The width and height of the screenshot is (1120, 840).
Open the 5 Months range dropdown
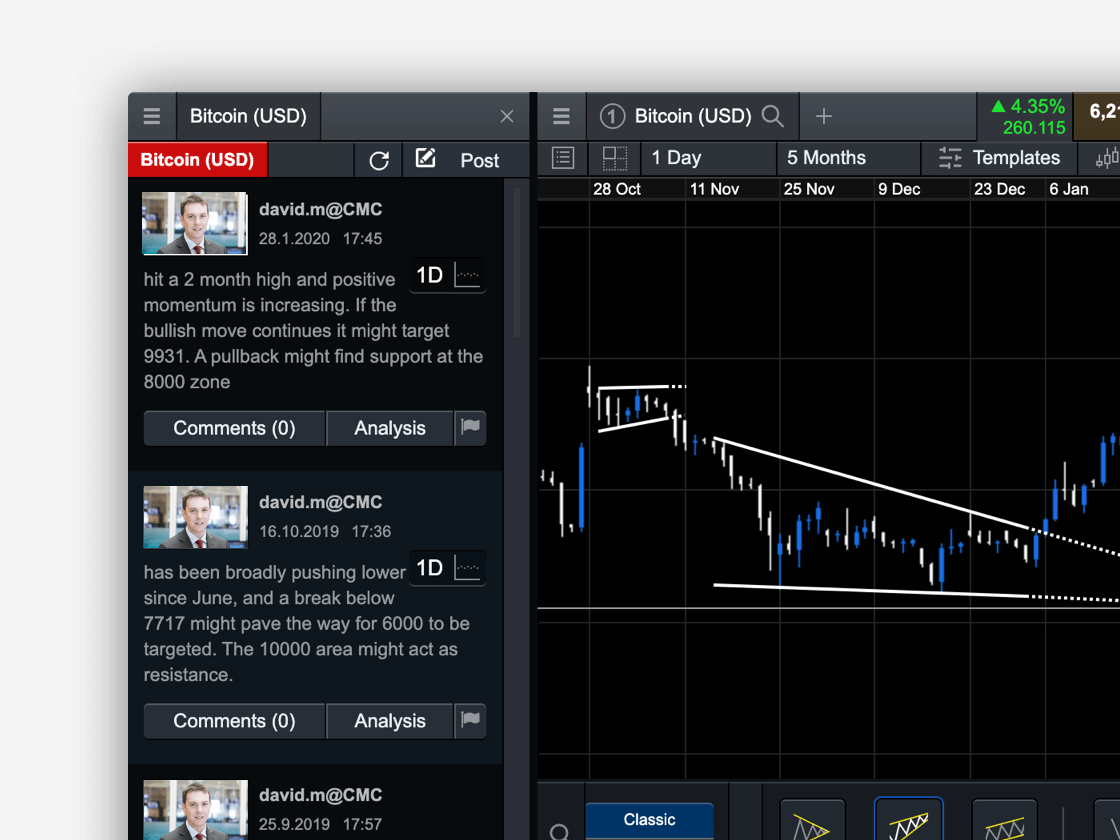(849, 158)
